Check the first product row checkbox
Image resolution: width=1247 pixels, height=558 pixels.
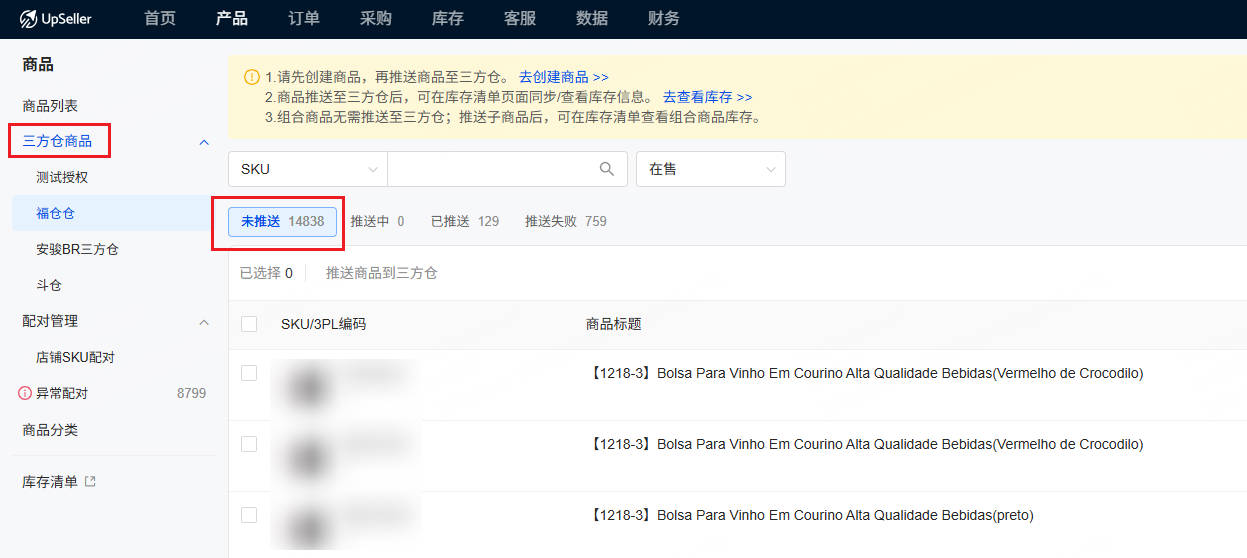[249, 373]
